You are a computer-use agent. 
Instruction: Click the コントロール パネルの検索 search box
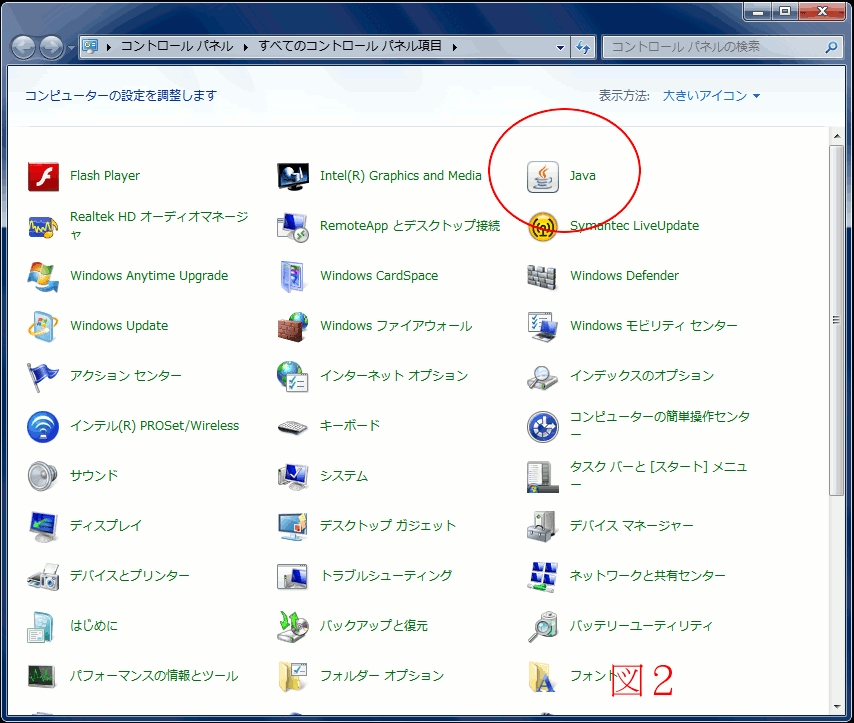click(x=715, y=47)
